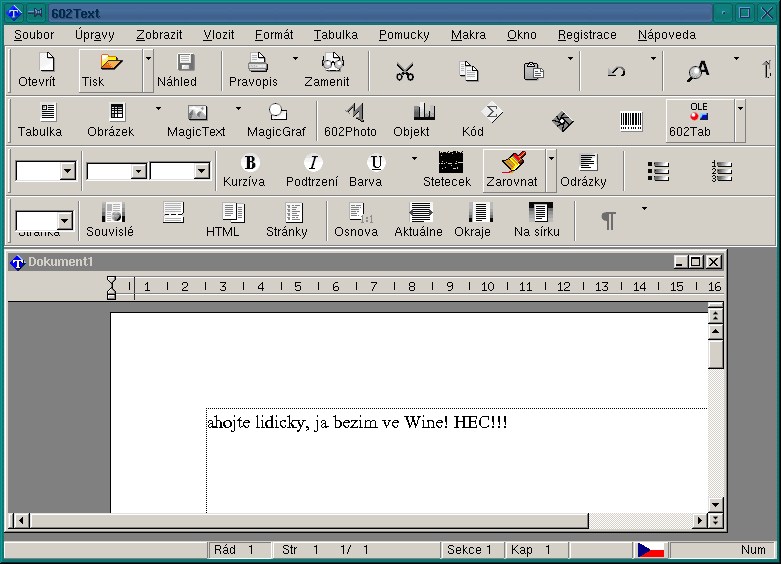This screenshot has height=564, width=781.
Task: Click the sigma formula icon above Kód
Action: pyautogui.click(x=492, y=112)
